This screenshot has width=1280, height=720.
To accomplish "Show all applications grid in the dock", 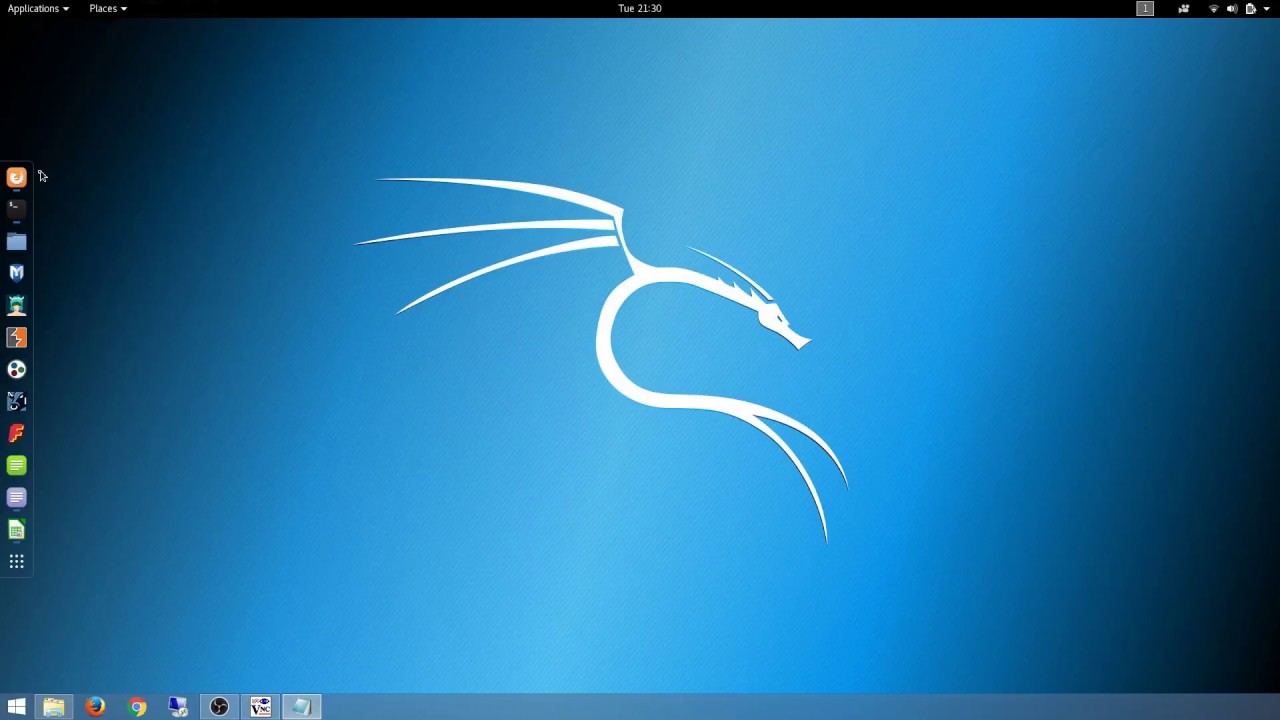I will tap(16, 561).
